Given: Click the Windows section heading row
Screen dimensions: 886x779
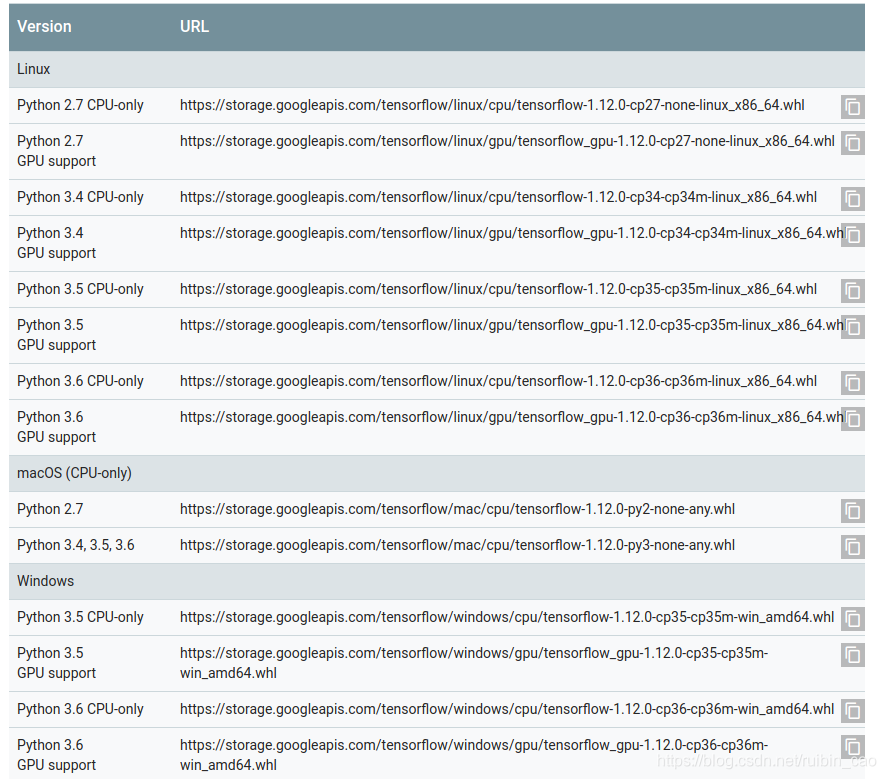Looking at the screenshot, I should (x=437, y=581).
